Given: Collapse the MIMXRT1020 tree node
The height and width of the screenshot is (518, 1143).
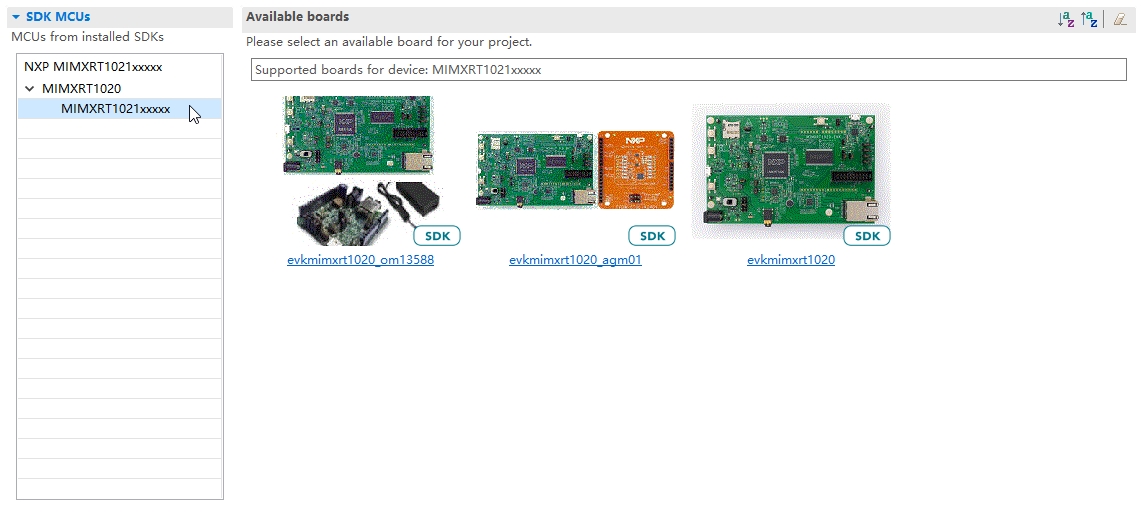Looking at the screenshot, I should click(x=30, y=89).
